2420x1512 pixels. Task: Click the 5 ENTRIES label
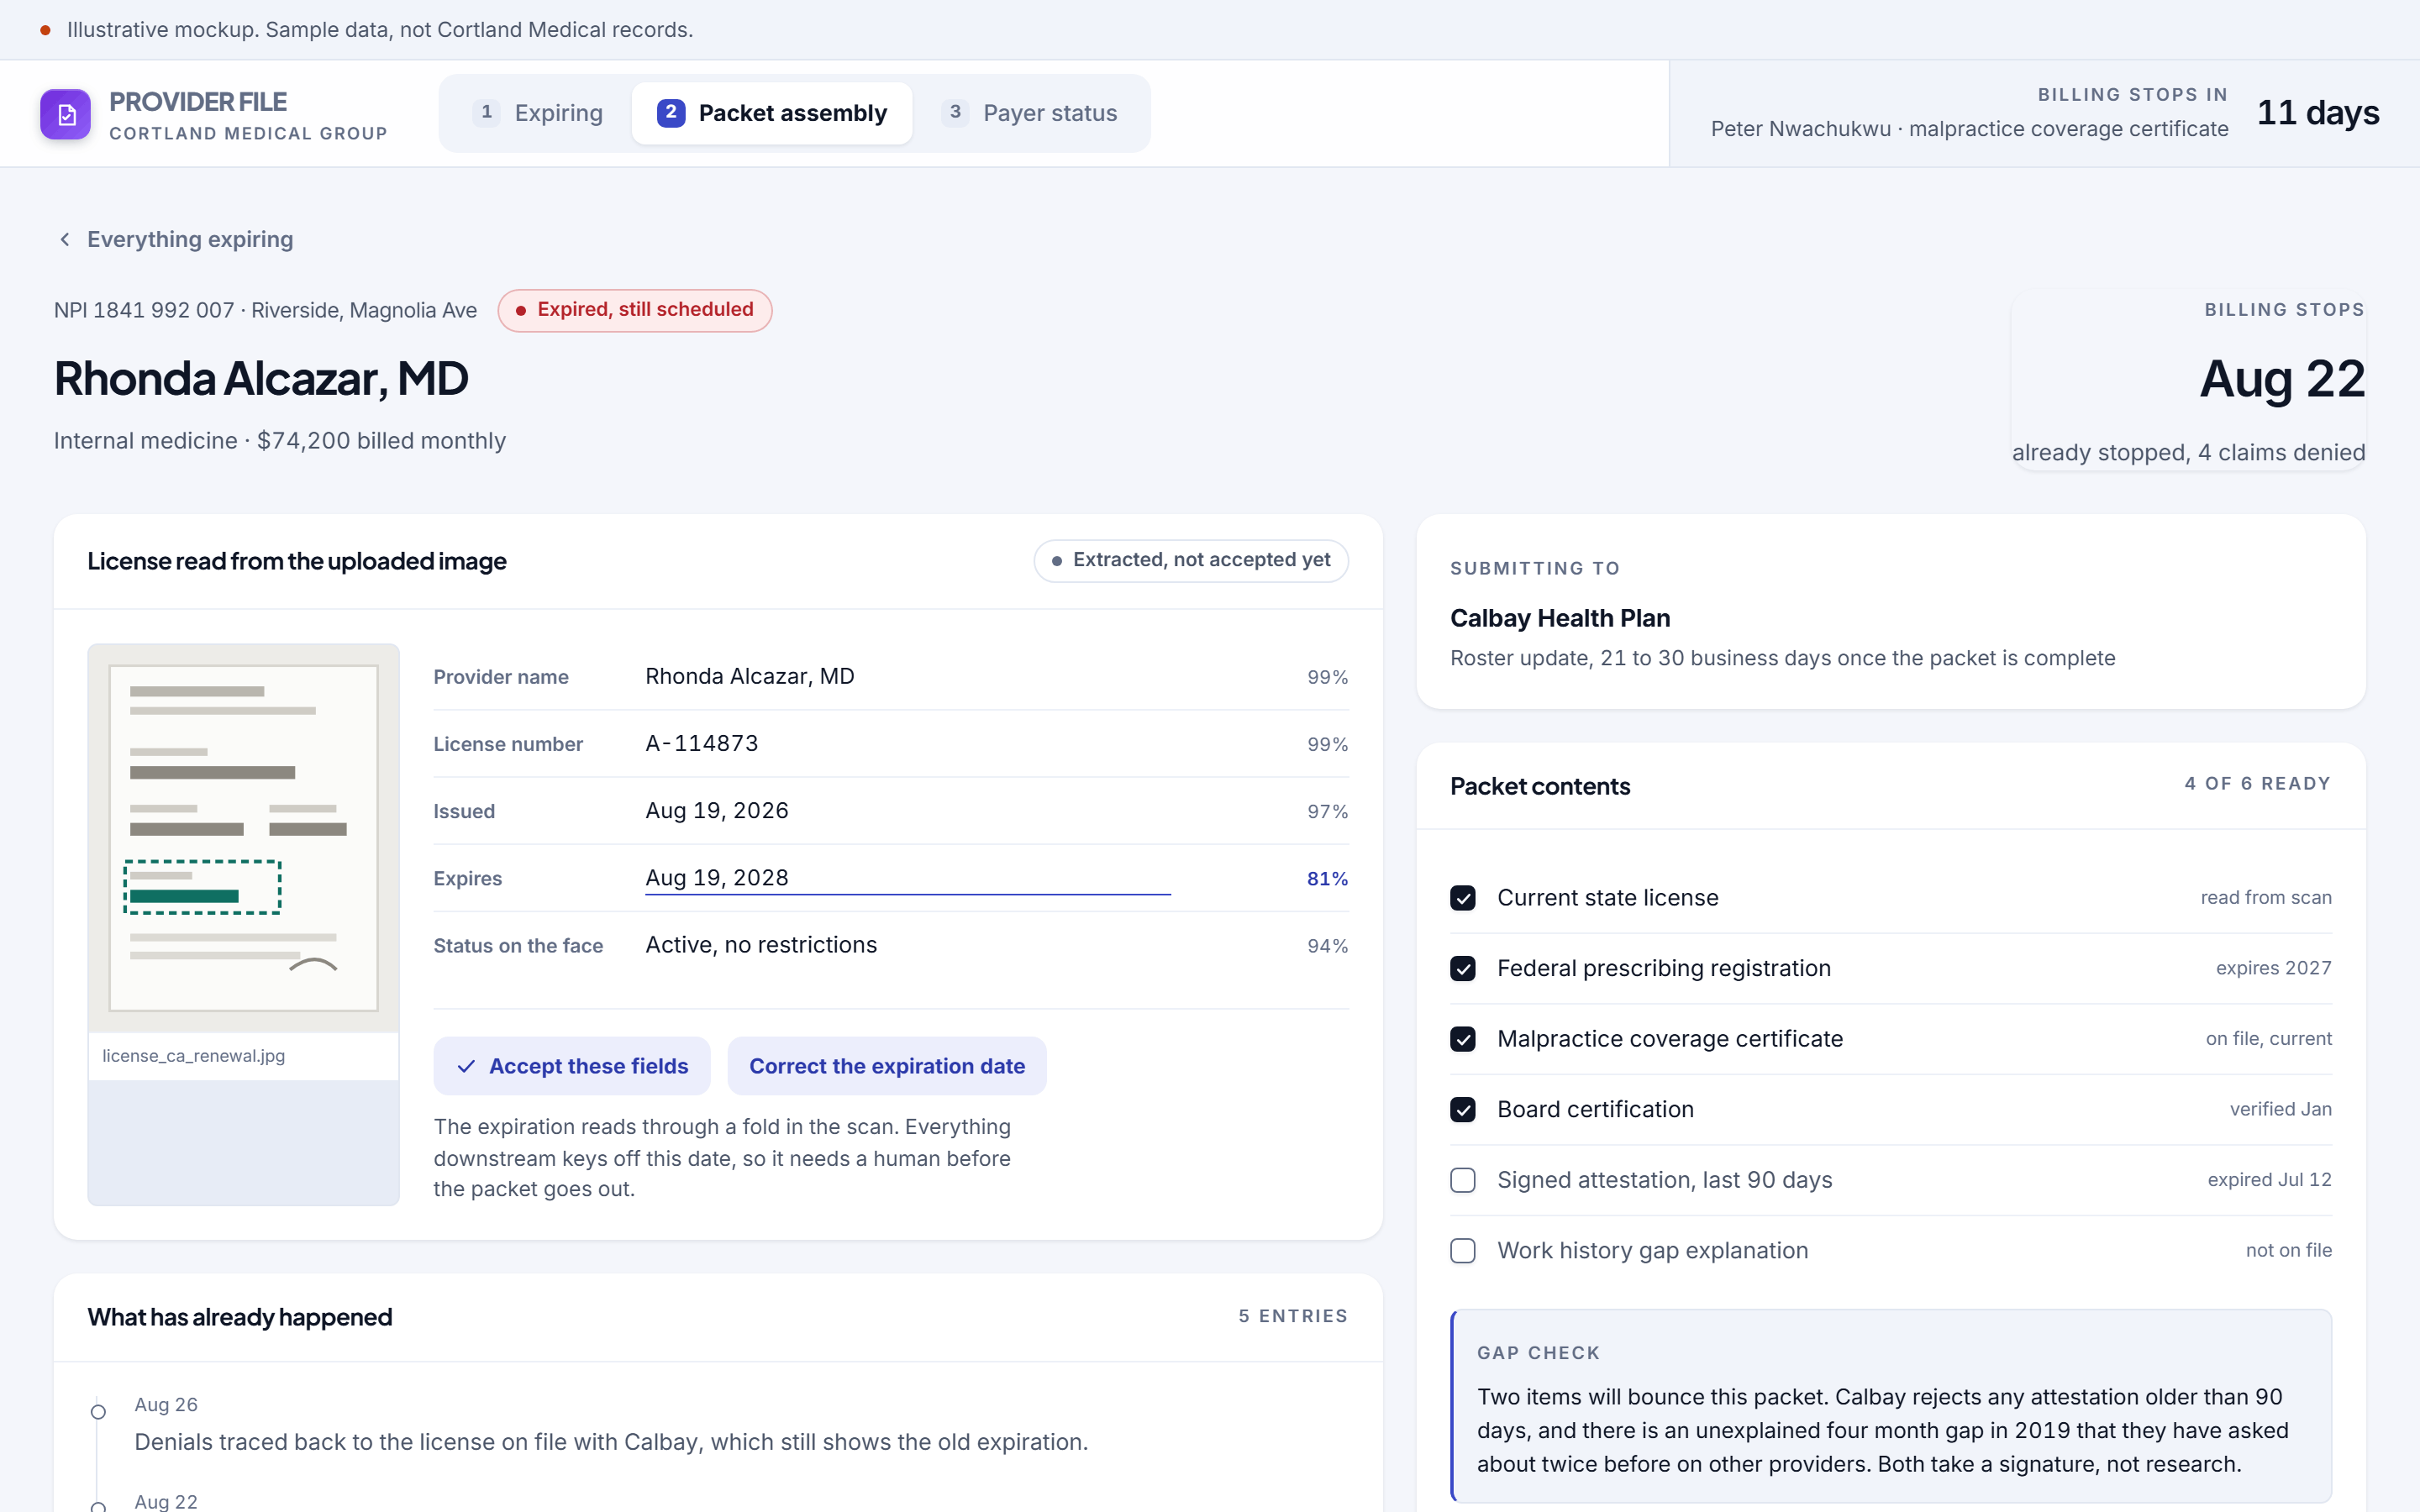[x=1293, y=1316]
